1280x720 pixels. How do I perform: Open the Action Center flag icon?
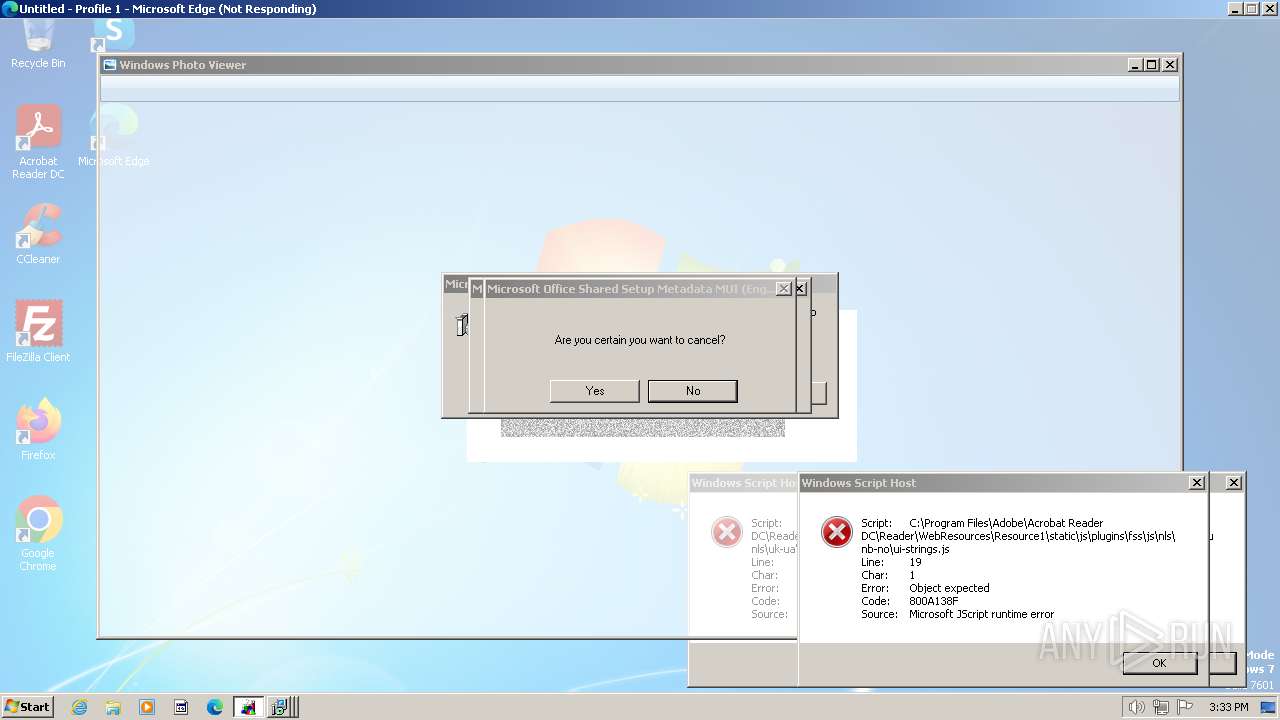click(x=1186, y=707)
